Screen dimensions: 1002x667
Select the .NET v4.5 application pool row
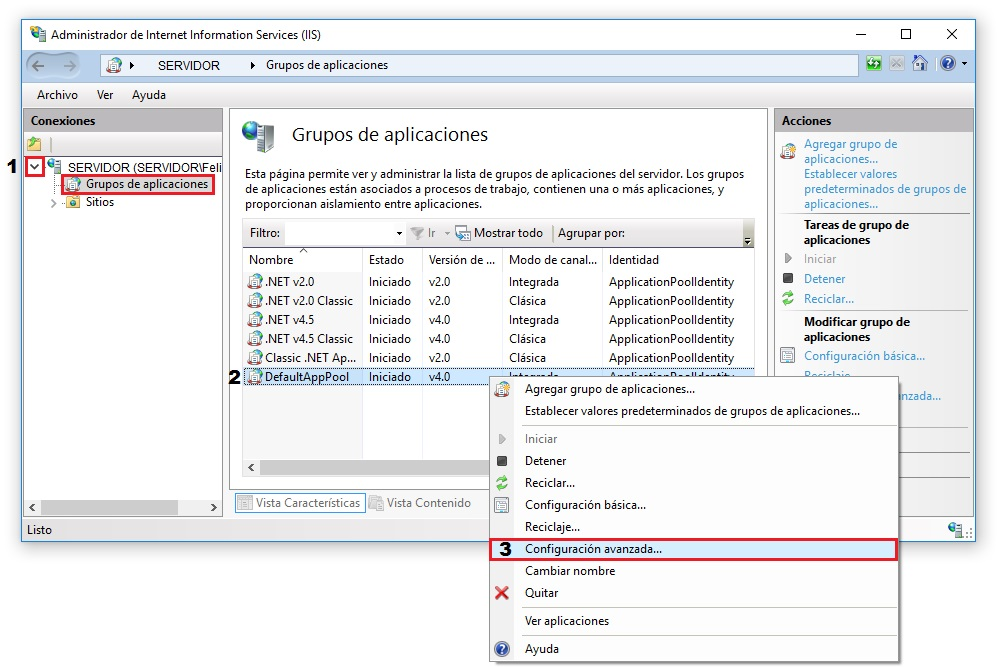click(x=498, y=319)
